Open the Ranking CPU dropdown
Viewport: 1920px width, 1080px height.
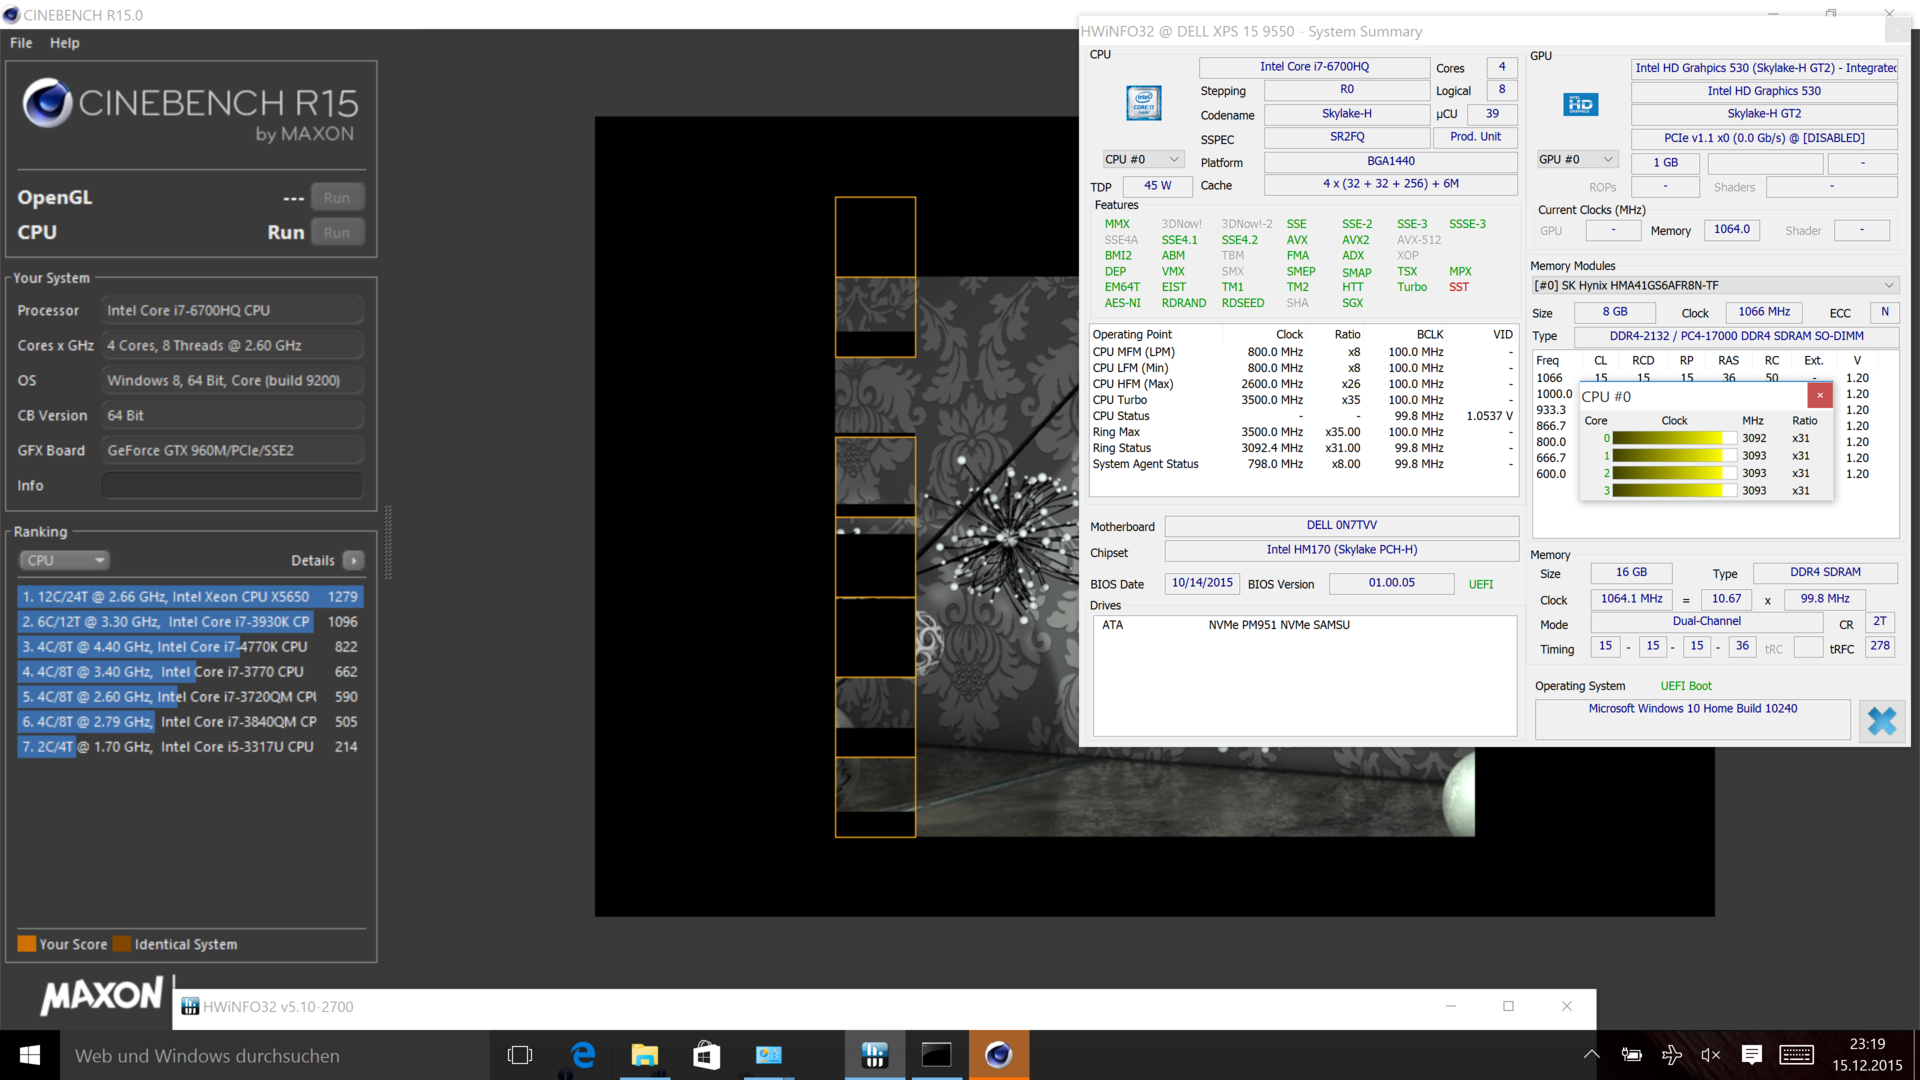pyautogui.click(x=64, y=561)
